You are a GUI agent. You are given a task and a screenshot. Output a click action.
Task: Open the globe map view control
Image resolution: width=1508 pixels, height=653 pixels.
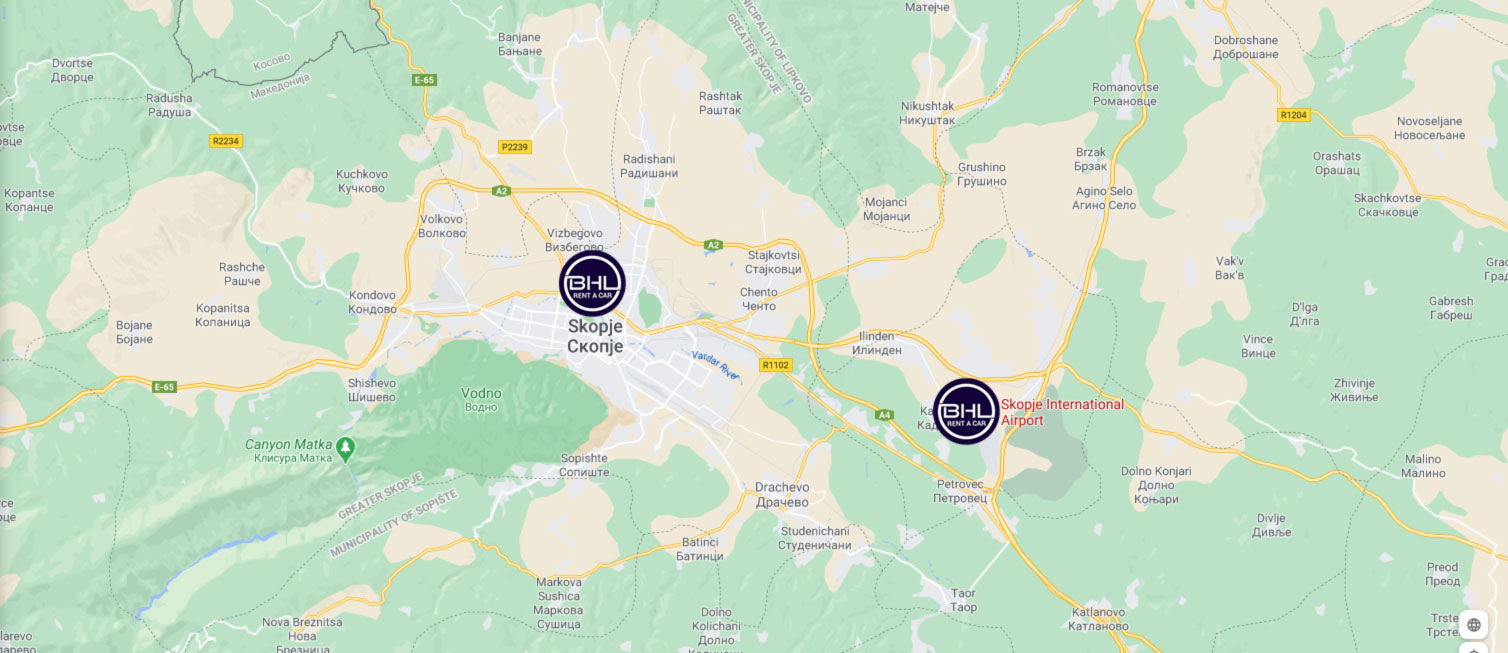pyautogui.click(x=1473, y=625)
